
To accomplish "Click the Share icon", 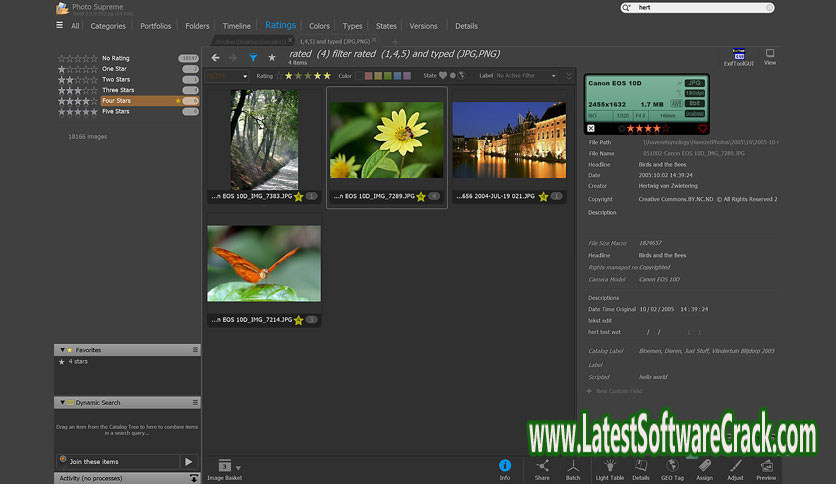I will click(542, 467).
